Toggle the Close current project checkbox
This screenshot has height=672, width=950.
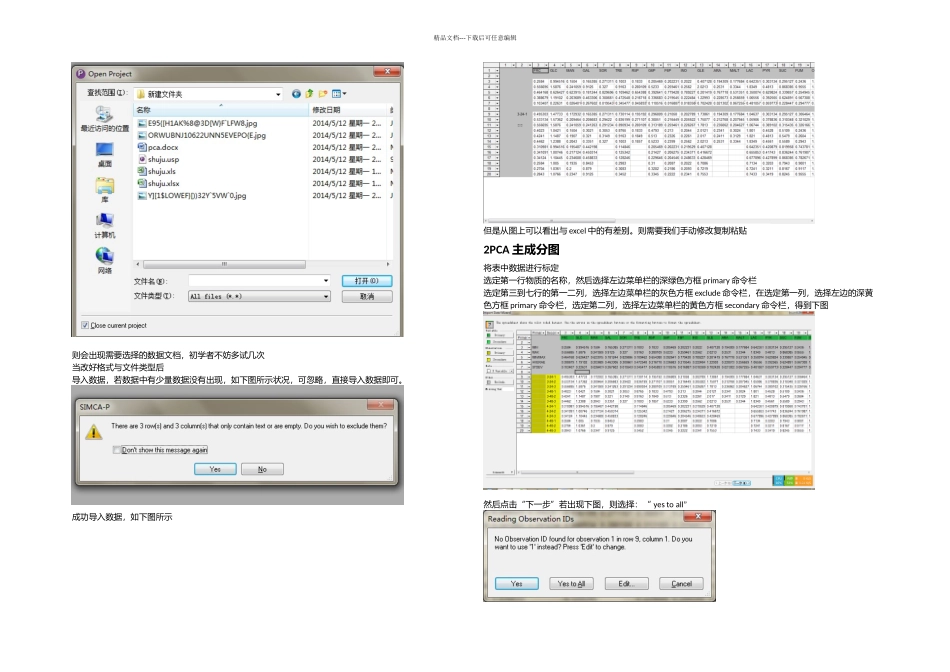coord(84,326)
